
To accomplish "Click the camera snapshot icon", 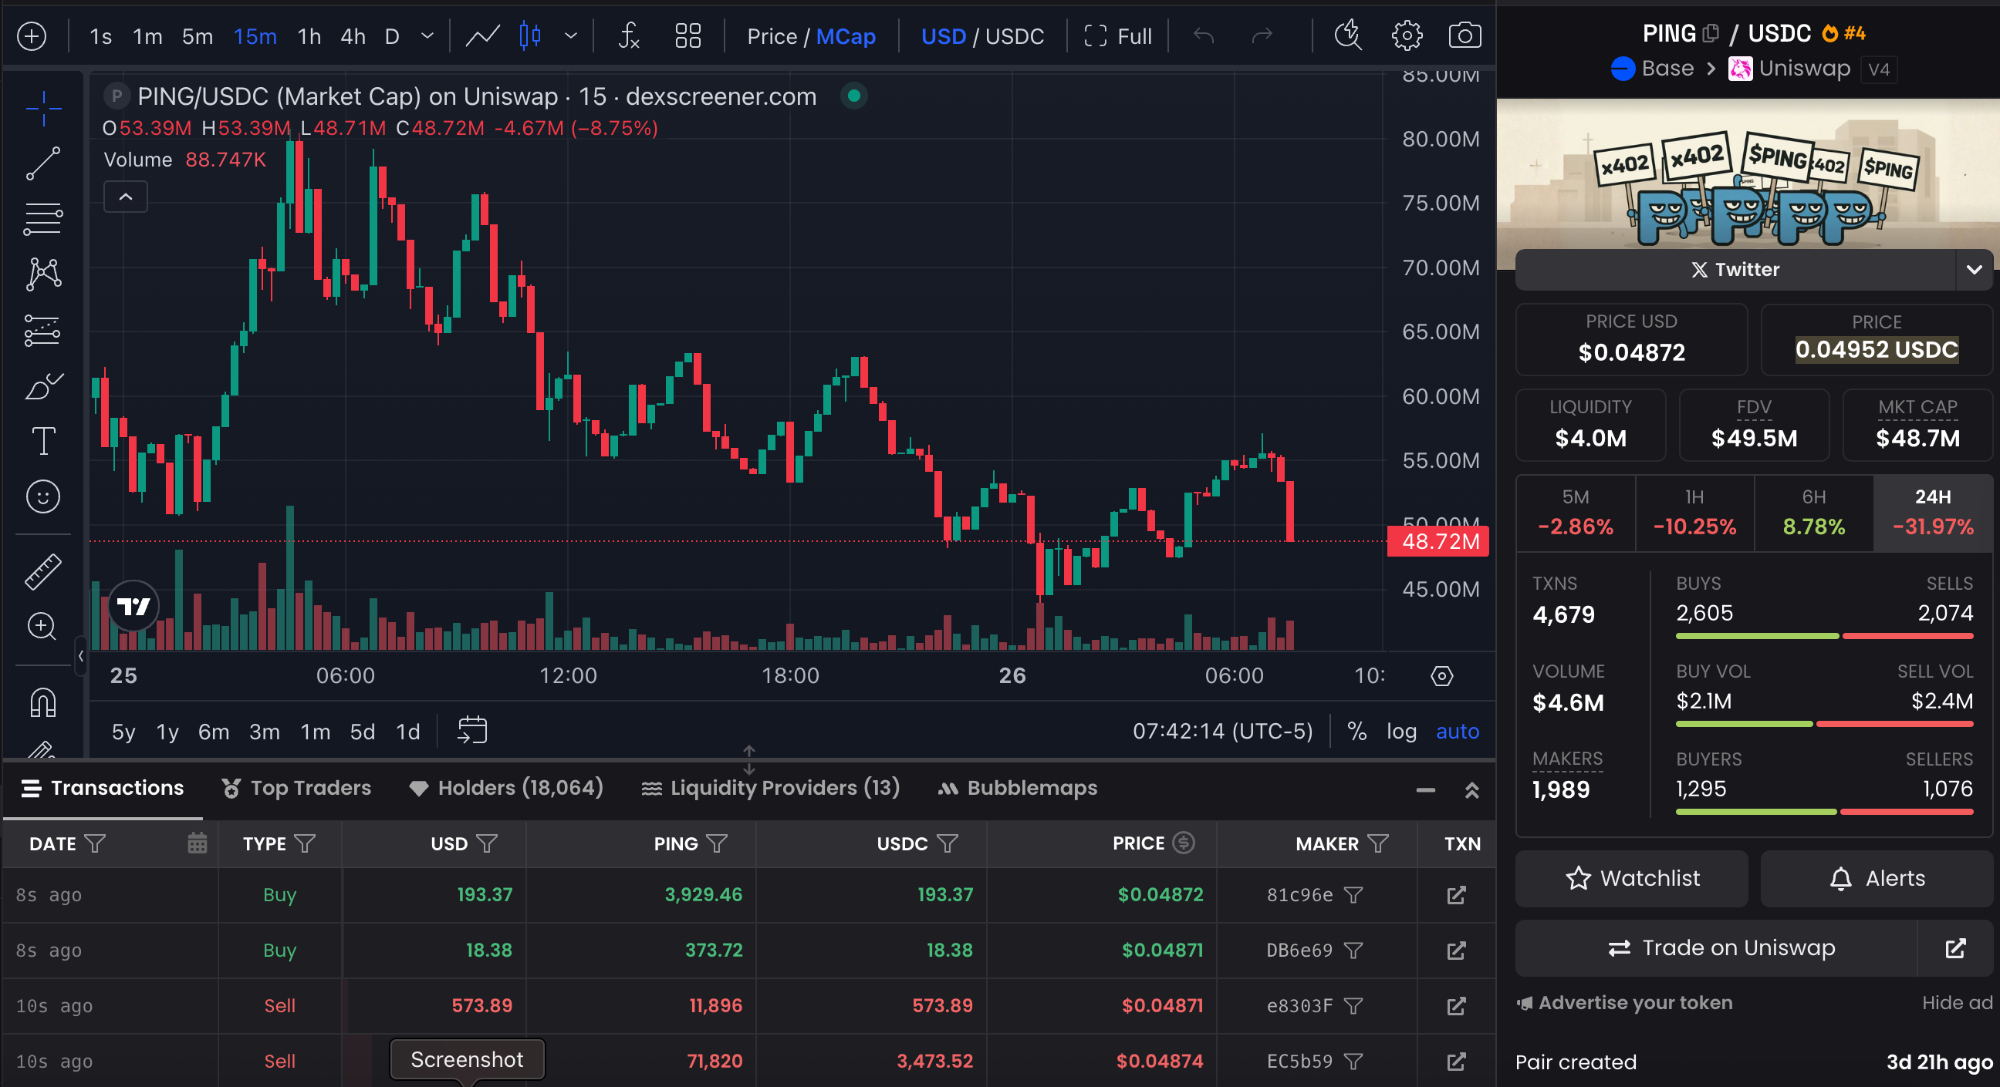I will point(1465,36).
